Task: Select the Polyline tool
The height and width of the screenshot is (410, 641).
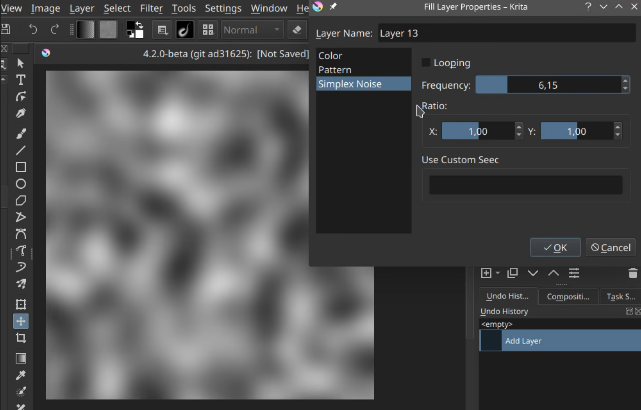Action: [x=21, y=217]
